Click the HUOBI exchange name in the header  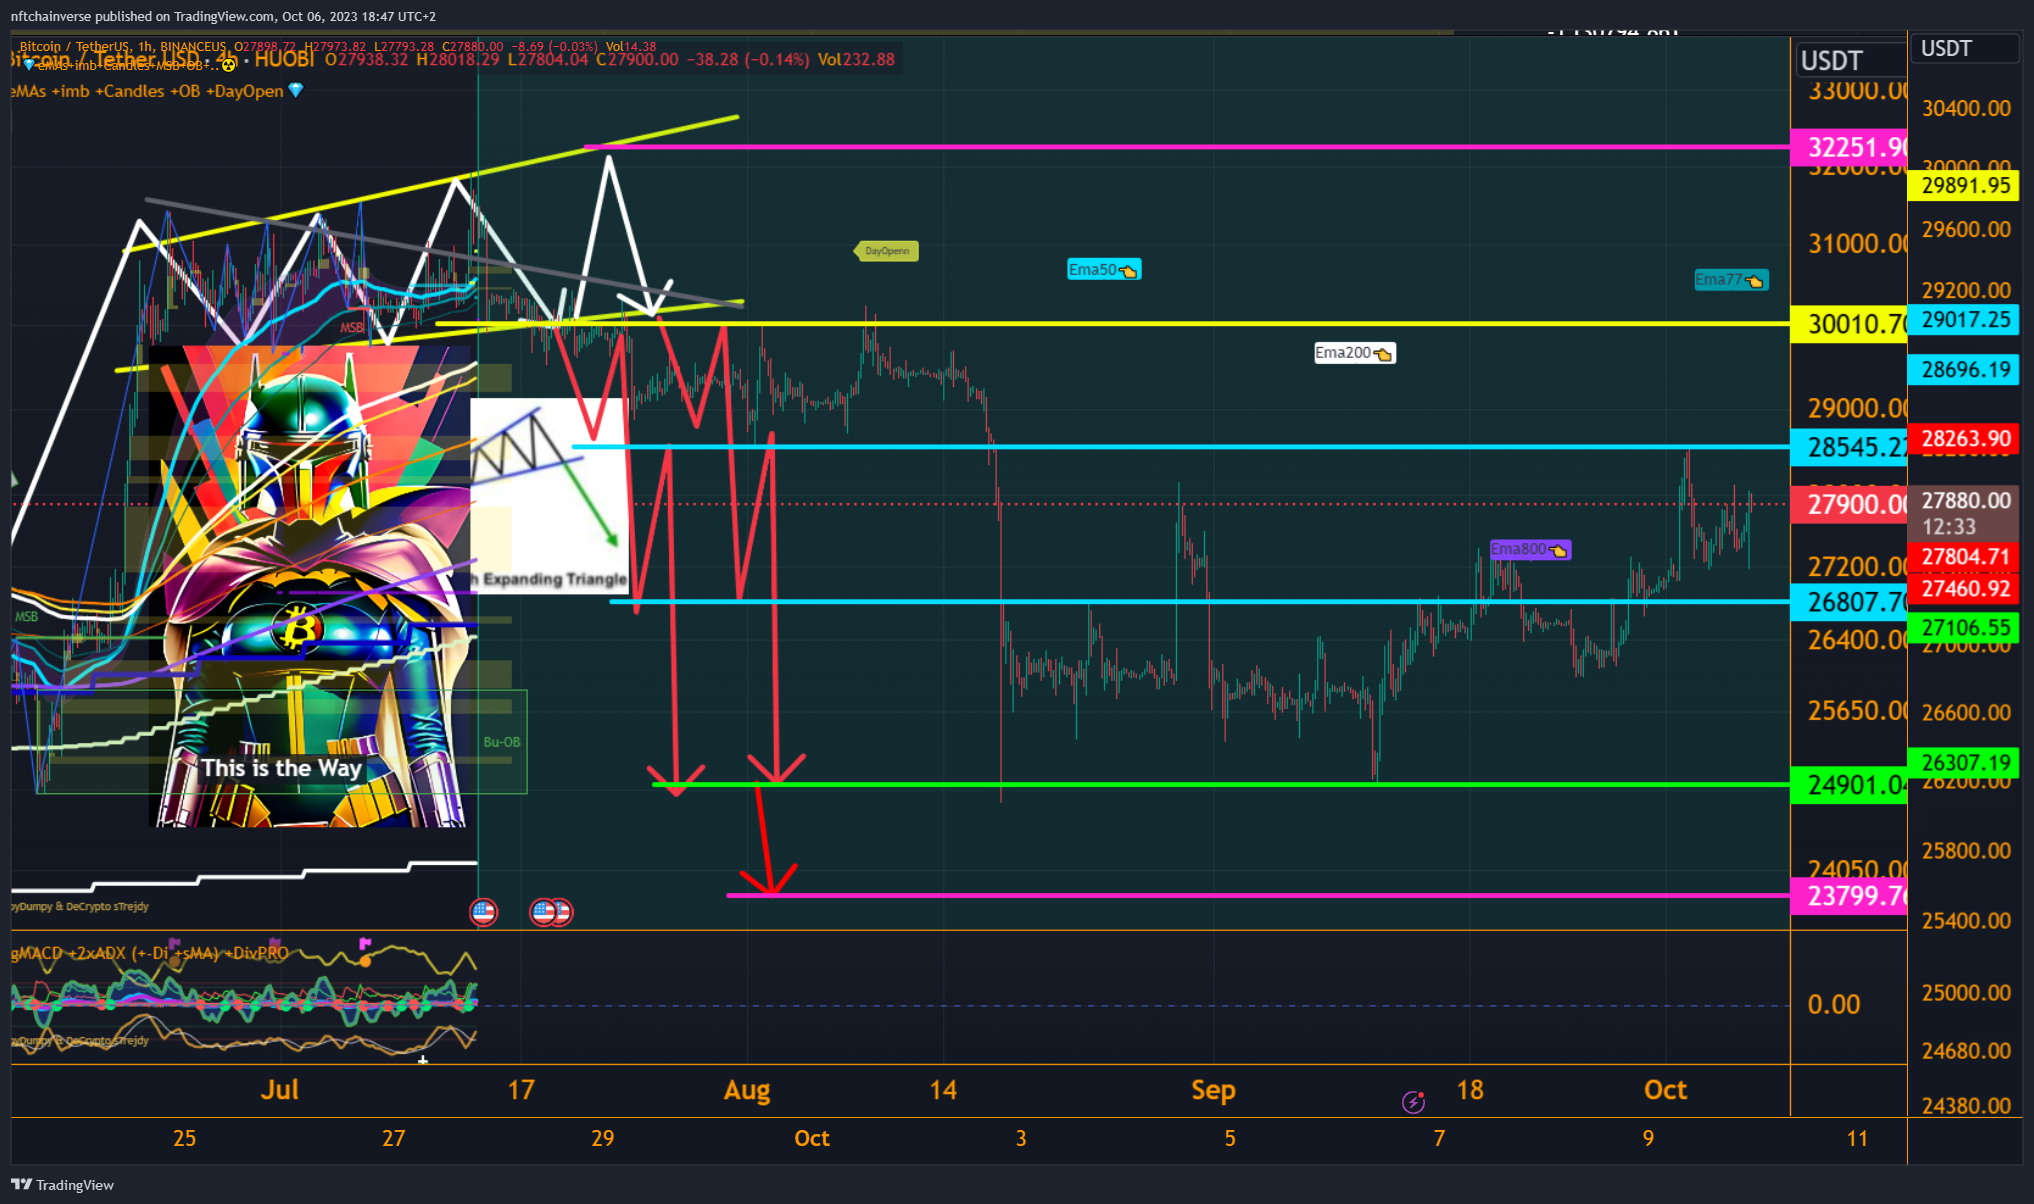click(x=284, y=59)
